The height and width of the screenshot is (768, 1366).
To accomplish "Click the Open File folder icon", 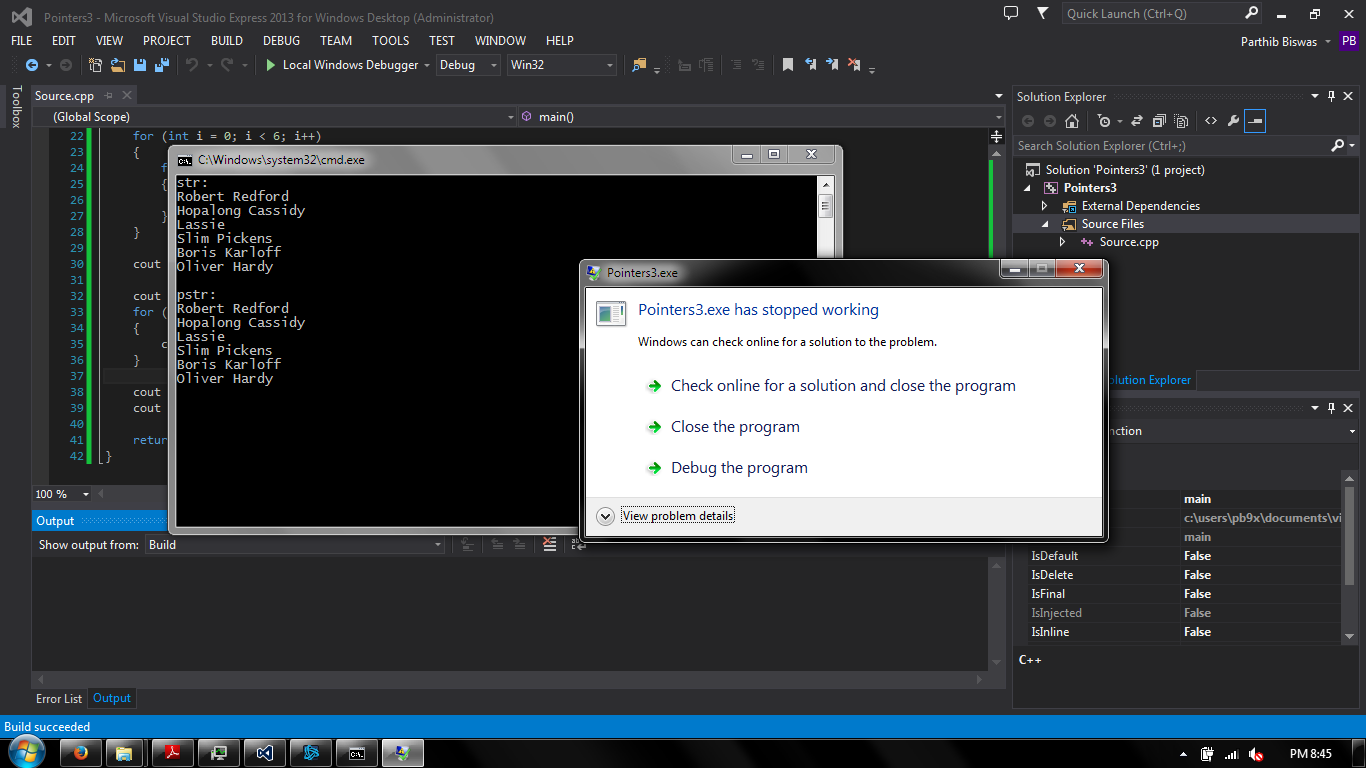I will click(x=118, y=65).
